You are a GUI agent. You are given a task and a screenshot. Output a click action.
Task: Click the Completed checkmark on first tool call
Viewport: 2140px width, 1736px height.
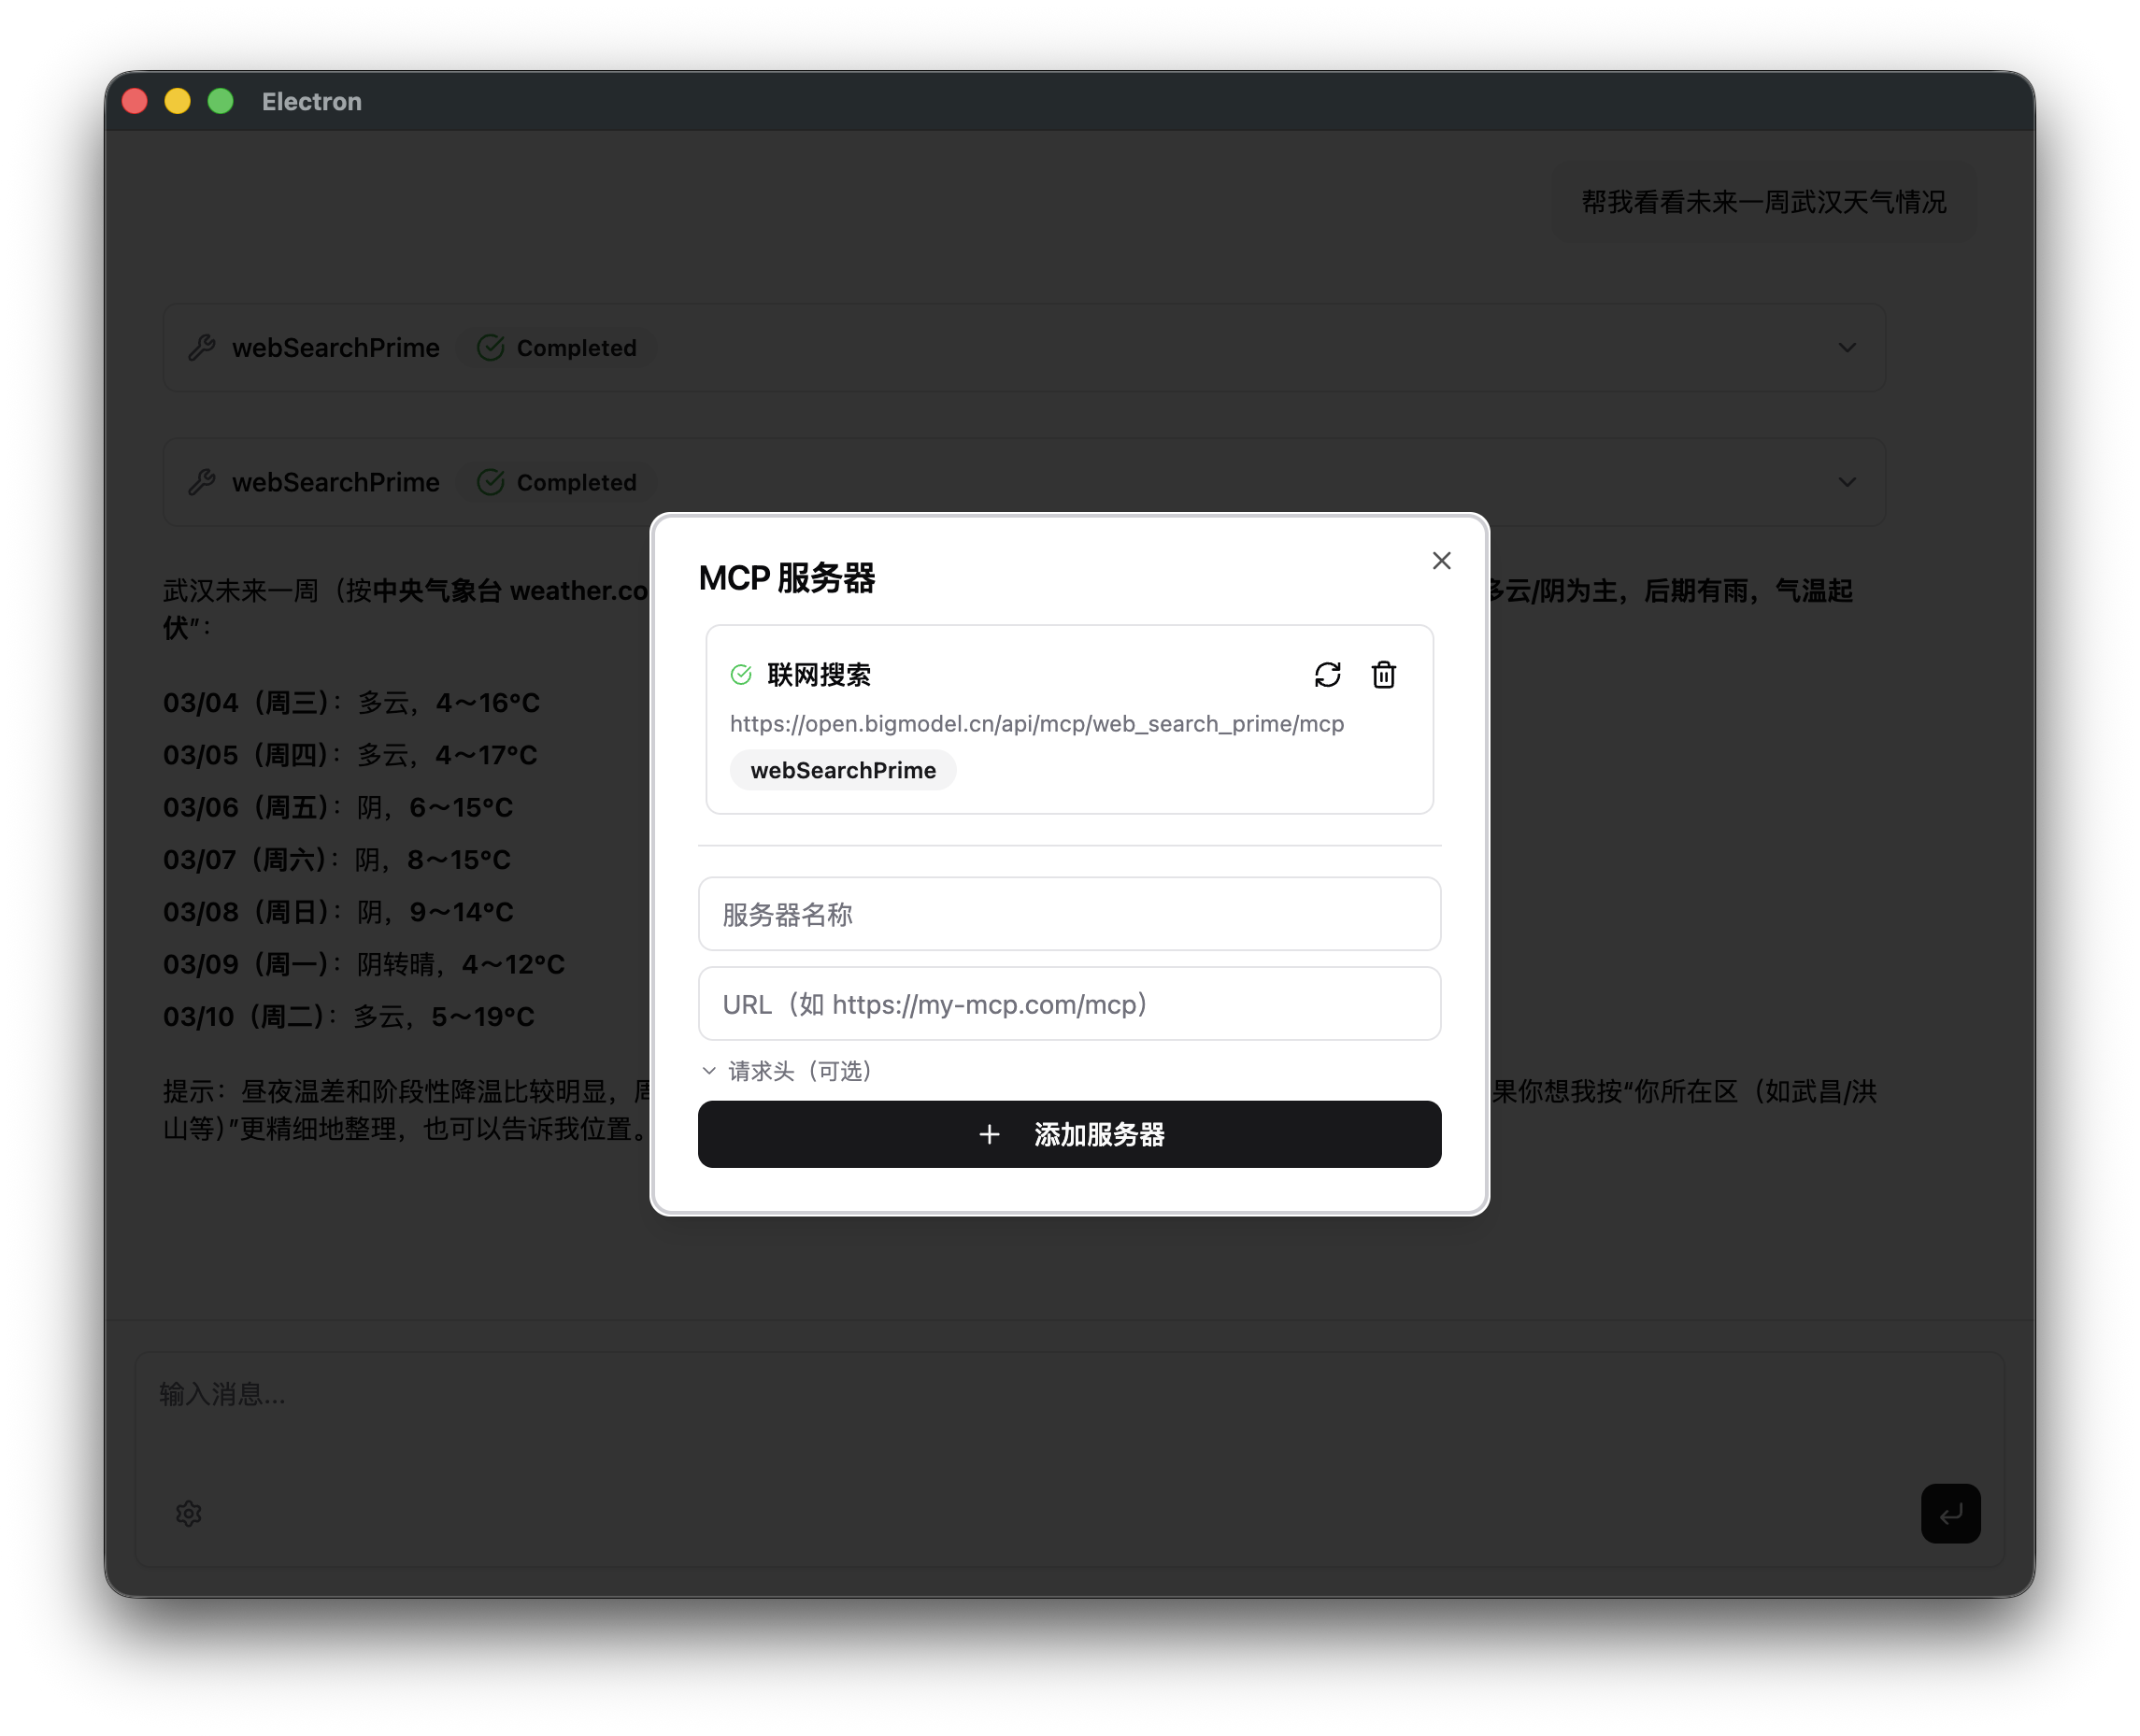tap(491, 347)
